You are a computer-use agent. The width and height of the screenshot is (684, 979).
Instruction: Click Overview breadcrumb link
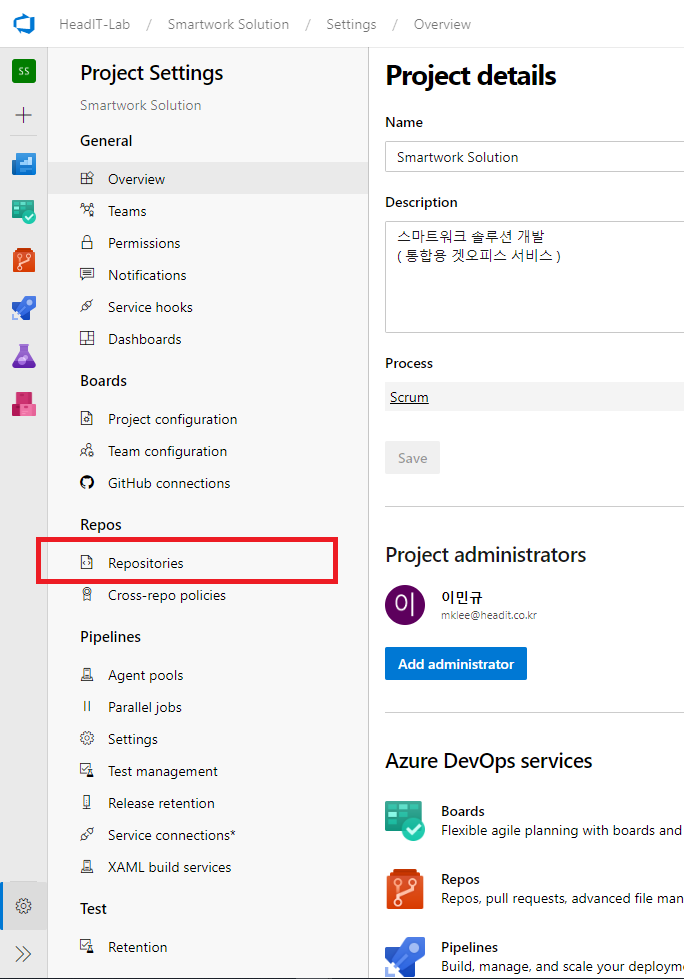click(442, 24)
